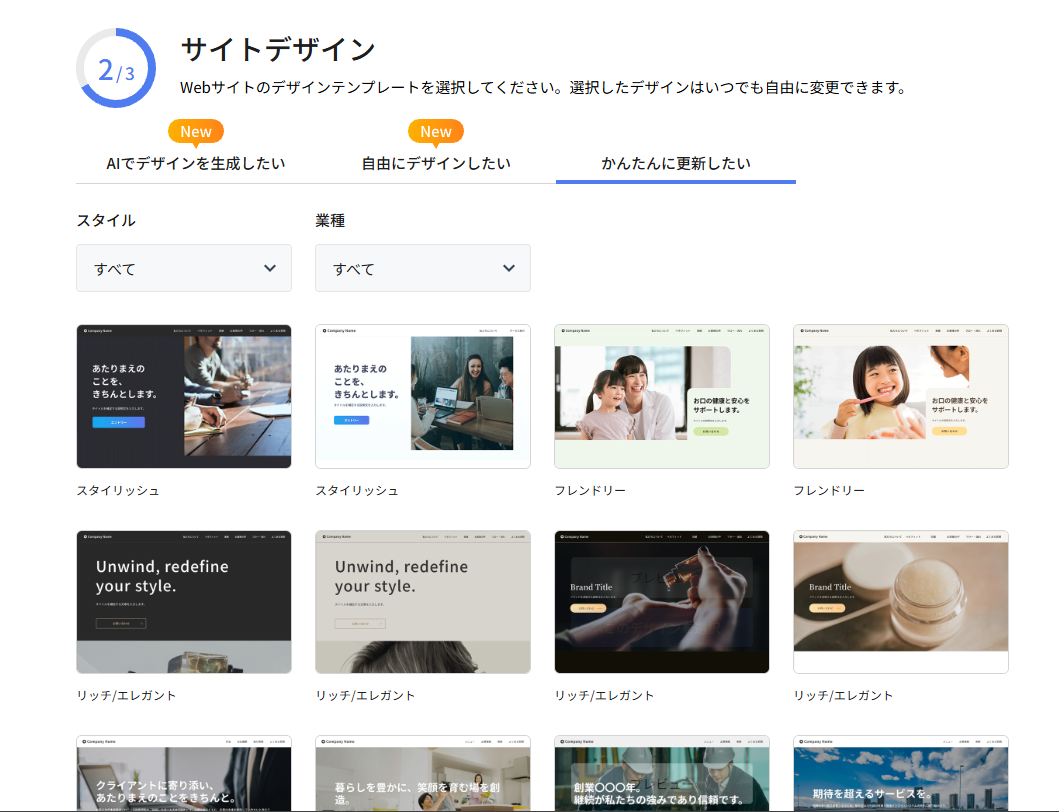Choose the white スタイリッシュ template thumbnail
Image resolution: width=1059 pixels, height=812 pixels.
click(422, 396)
